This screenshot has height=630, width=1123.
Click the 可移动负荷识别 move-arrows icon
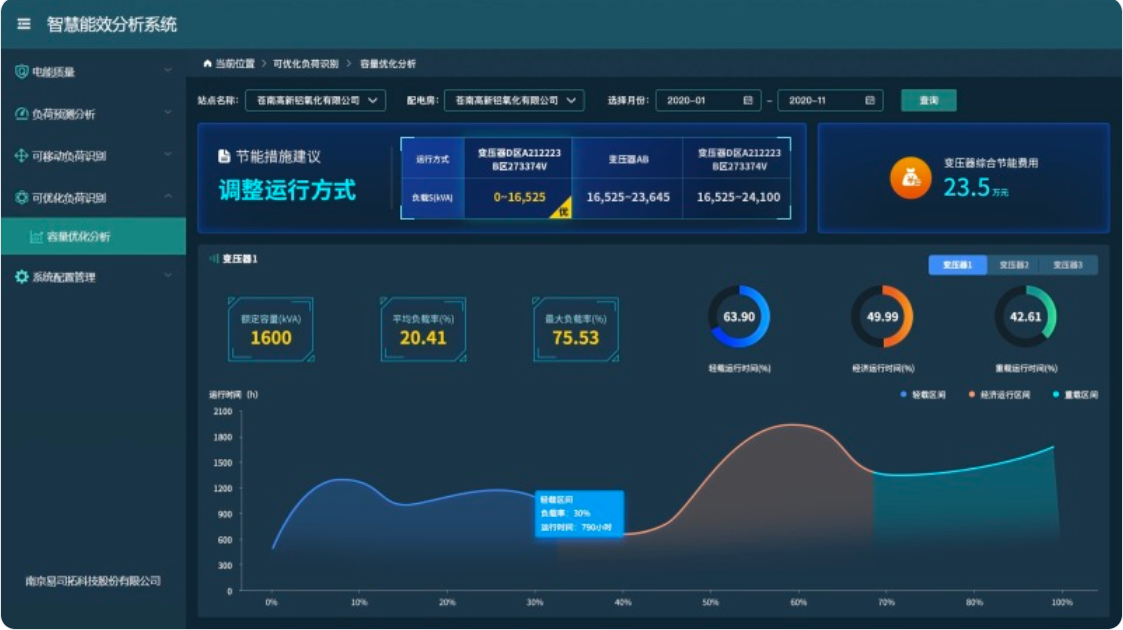[21, 155]
